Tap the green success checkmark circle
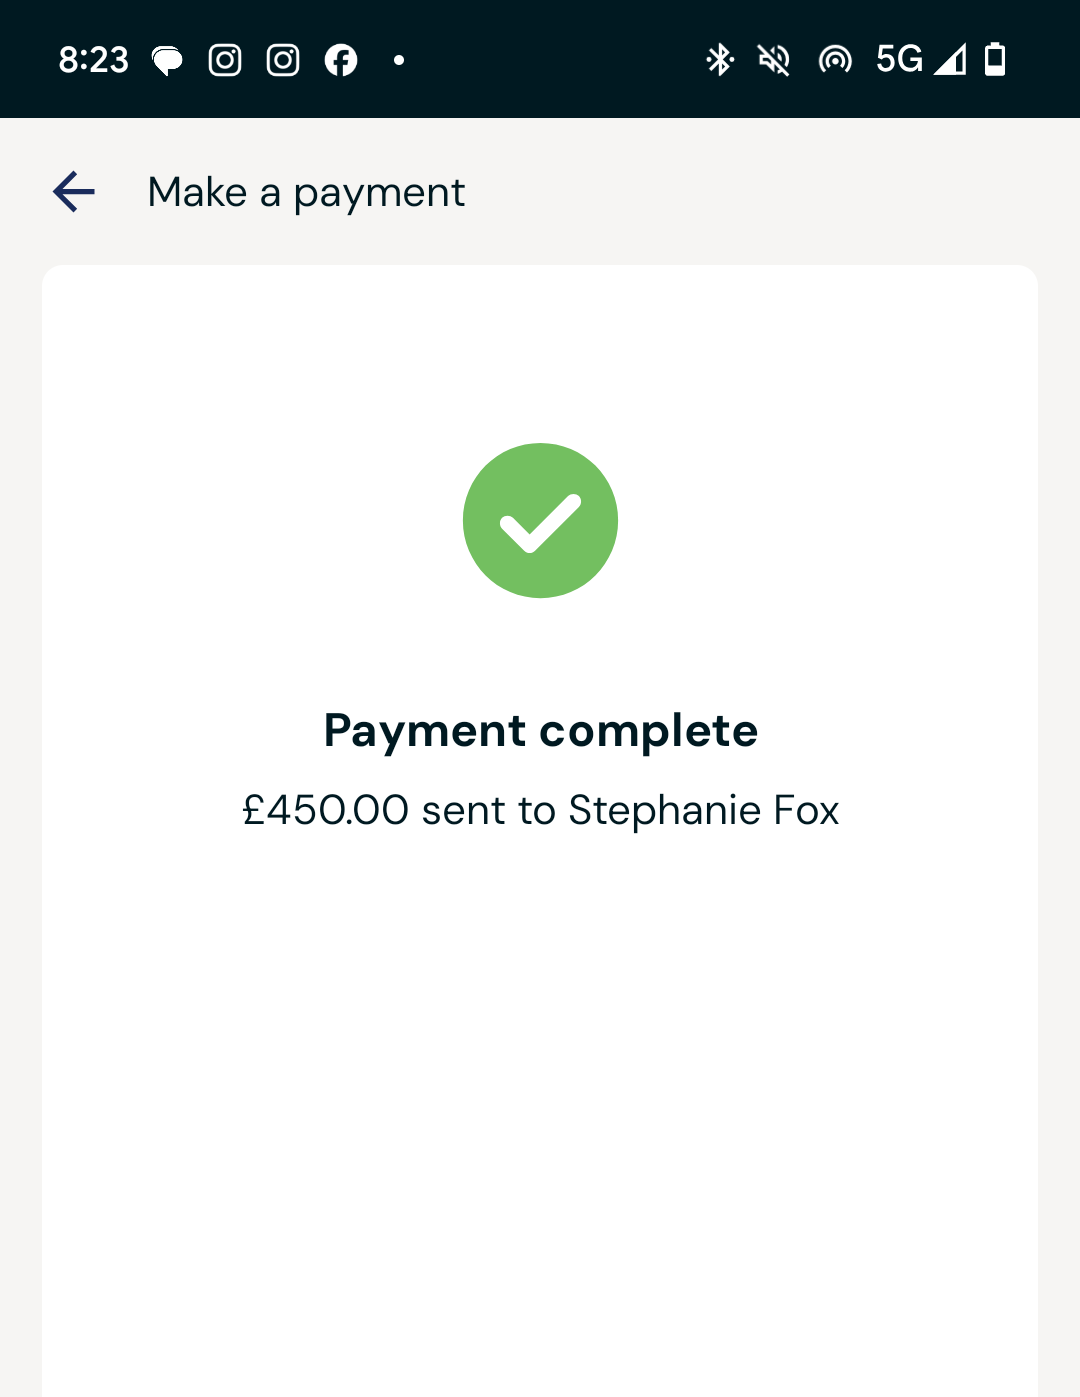 540,520
